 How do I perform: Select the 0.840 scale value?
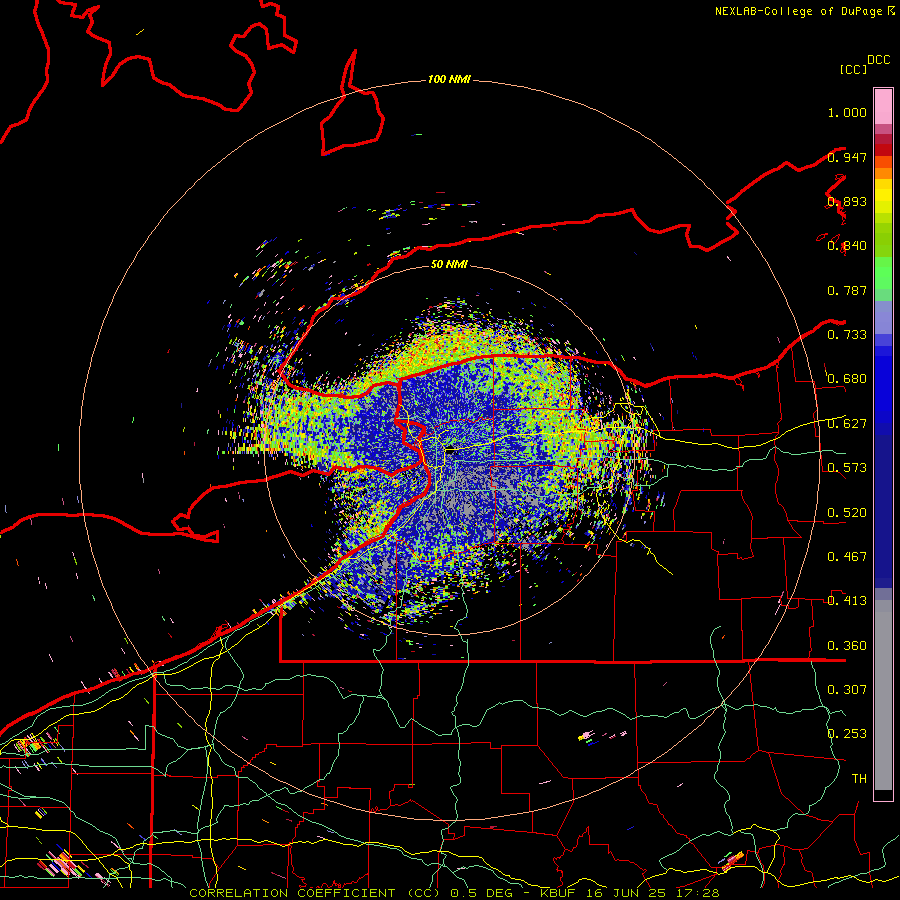pos(847,246)
